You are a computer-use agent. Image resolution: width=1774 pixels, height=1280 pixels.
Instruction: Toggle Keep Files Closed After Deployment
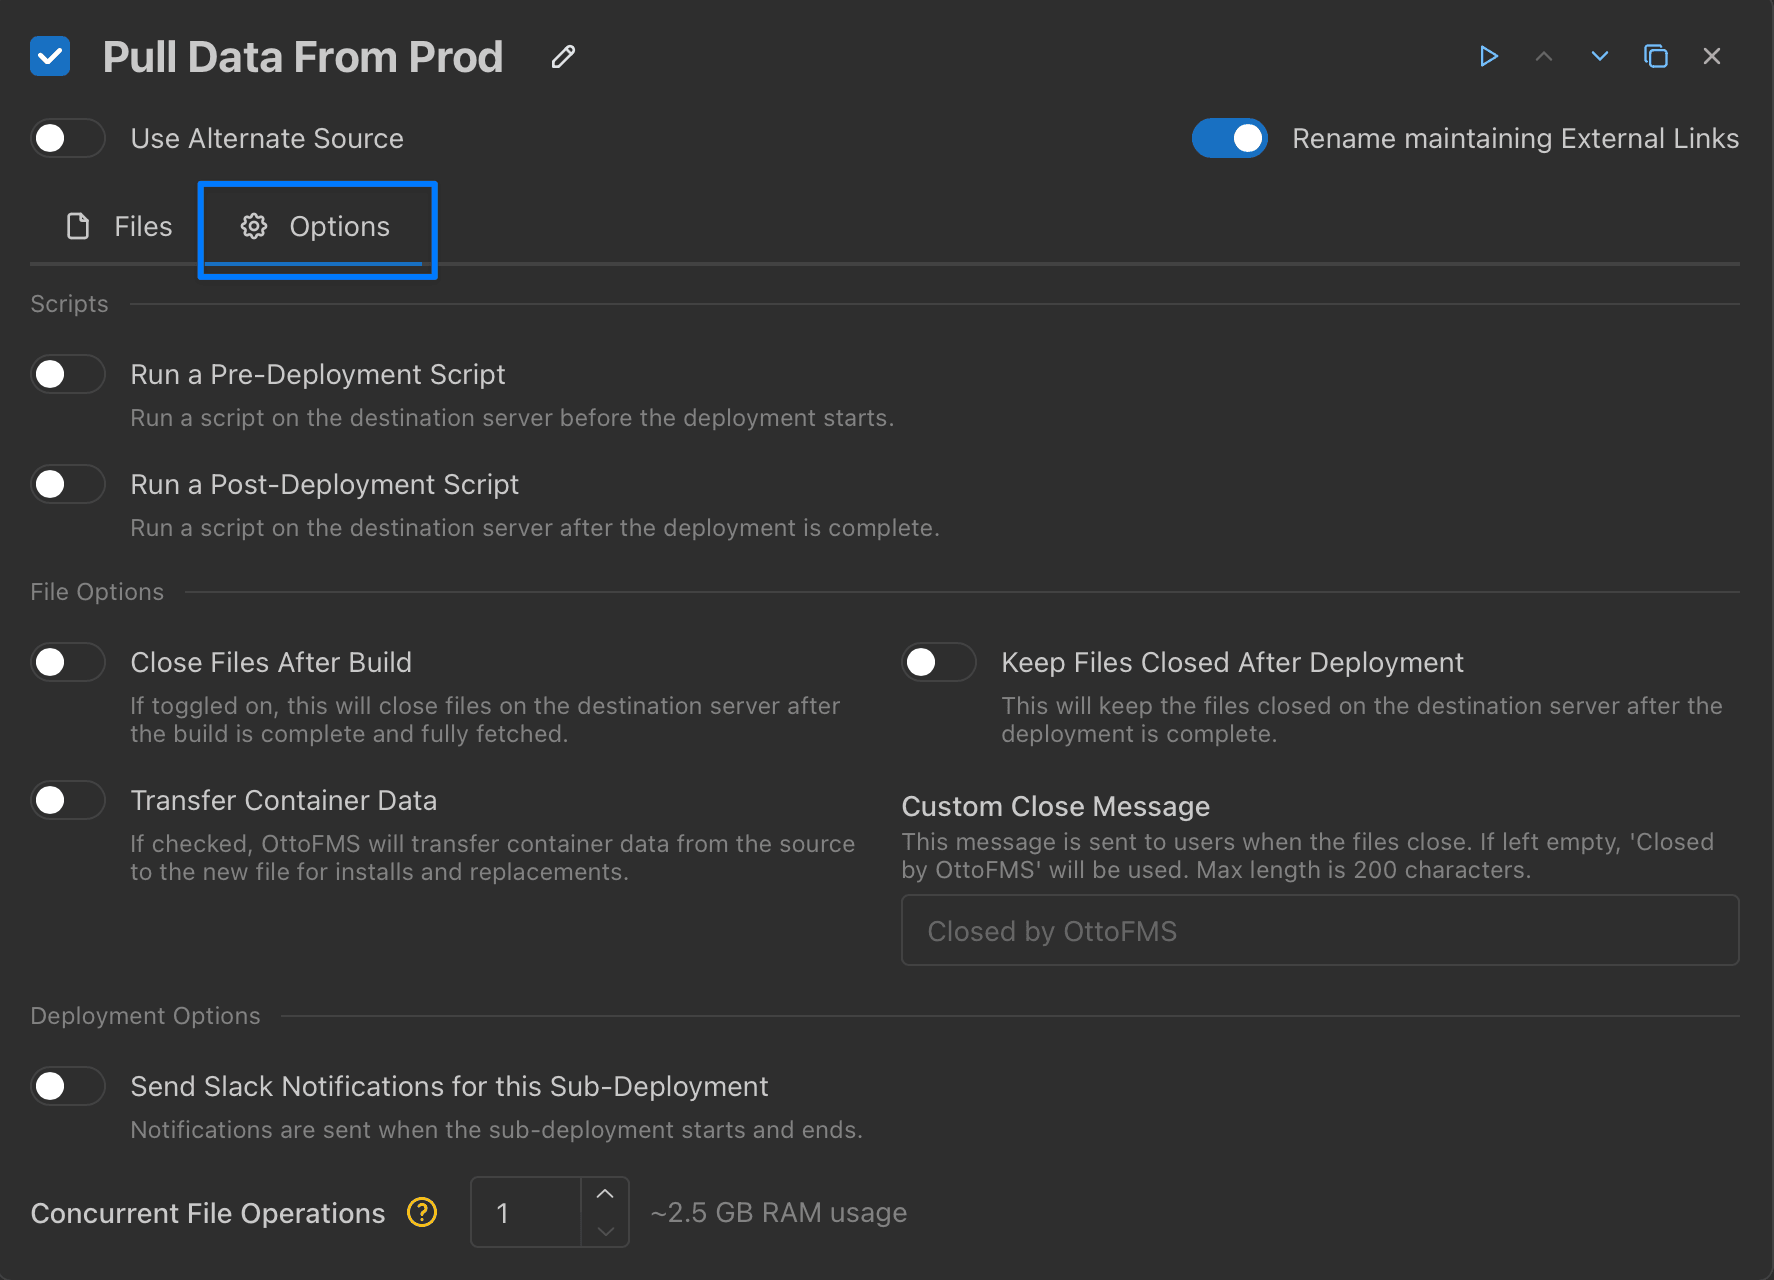click(938, 662)
